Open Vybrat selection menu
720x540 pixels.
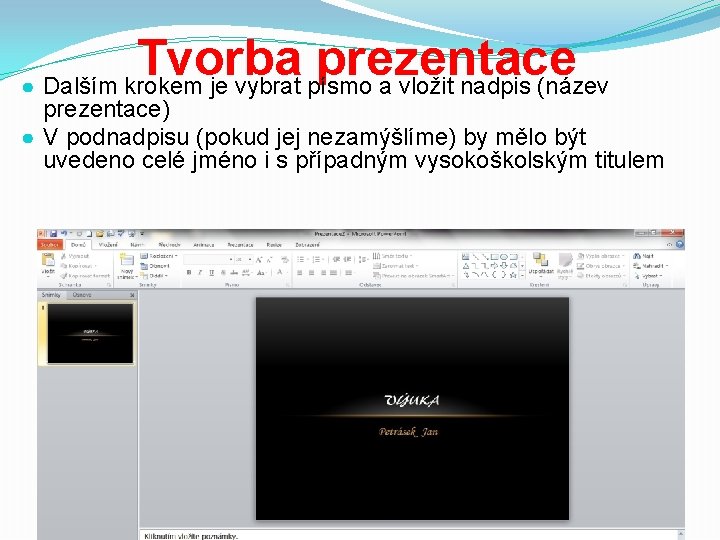(x=648, y=276)
